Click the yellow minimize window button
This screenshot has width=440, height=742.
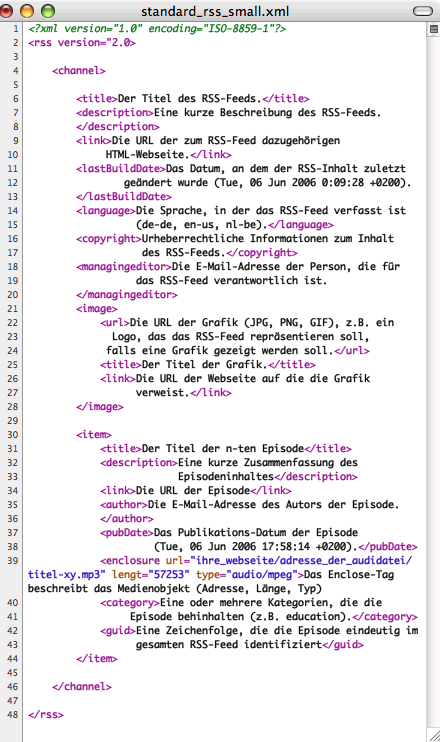27,10
